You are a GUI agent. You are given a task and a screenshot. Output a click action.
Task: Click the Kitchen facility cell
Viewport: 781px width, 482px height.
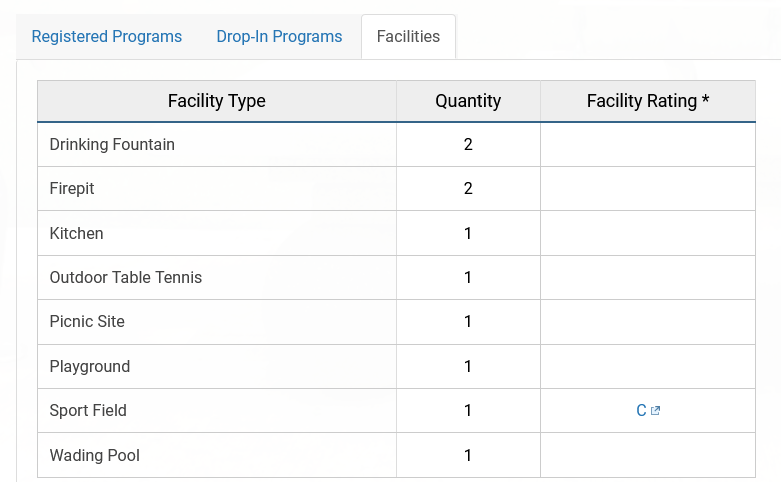[x=76, y=233]
